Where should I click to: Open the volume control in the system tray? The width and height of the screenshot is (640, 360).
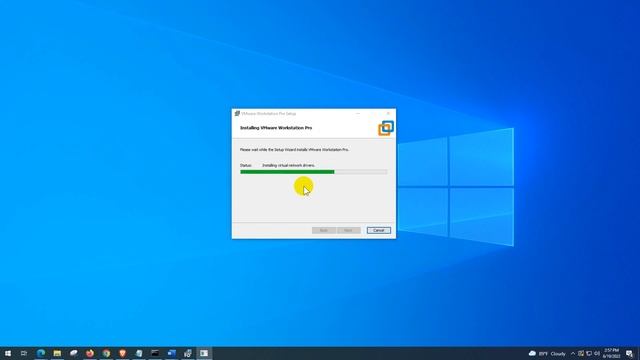[597, 353]
